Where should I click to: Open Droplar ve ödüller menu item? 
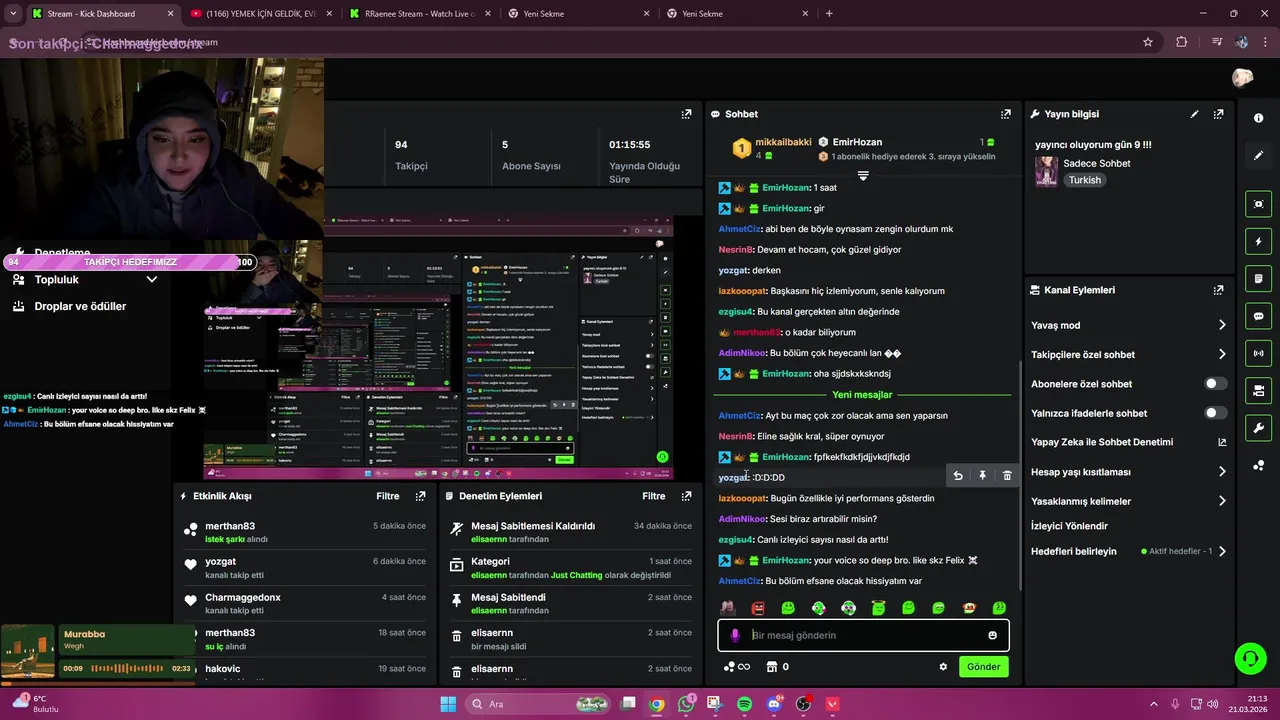tap(80, 306)
